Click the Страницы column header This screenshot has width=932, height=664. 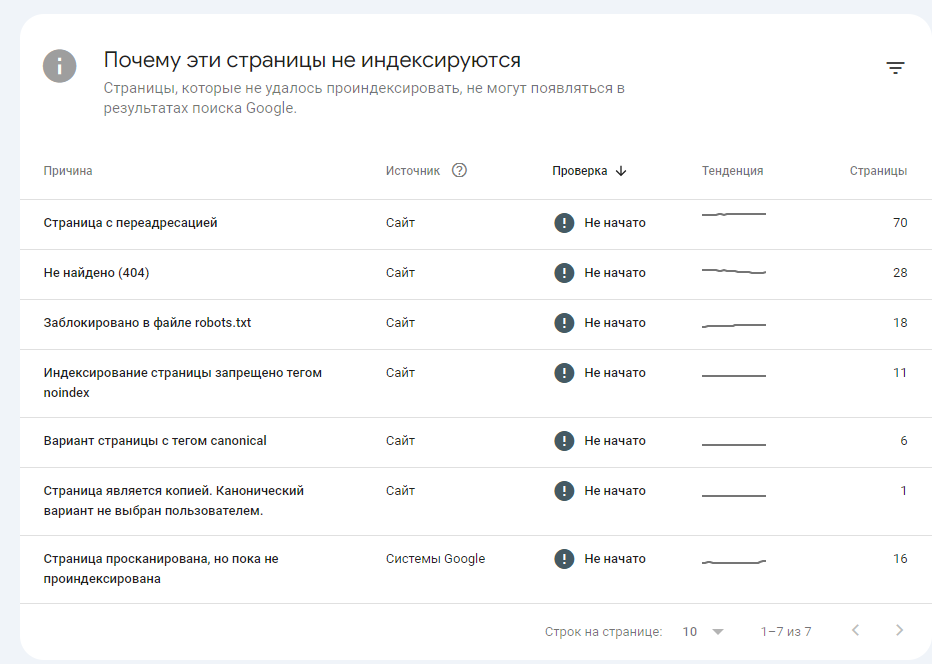pos(878,170)
